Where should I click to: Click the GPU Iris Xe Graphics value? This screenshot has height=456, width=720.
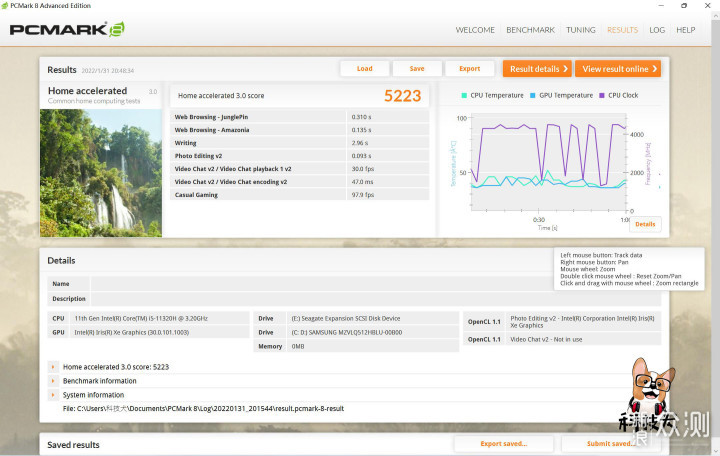click(x=131, y=332)
